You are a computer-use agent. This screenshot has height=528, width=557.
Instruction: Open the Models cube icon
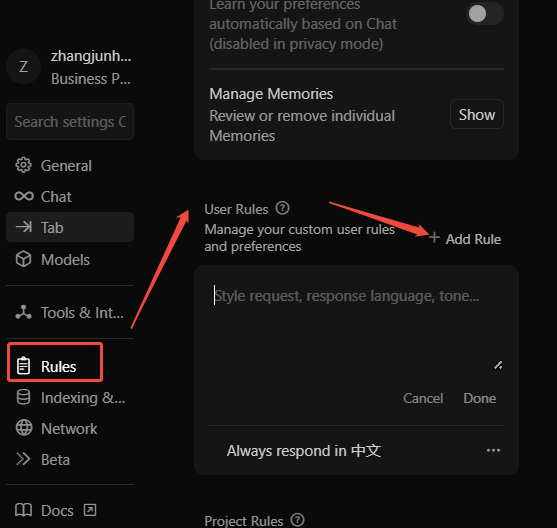click(23, 259)
